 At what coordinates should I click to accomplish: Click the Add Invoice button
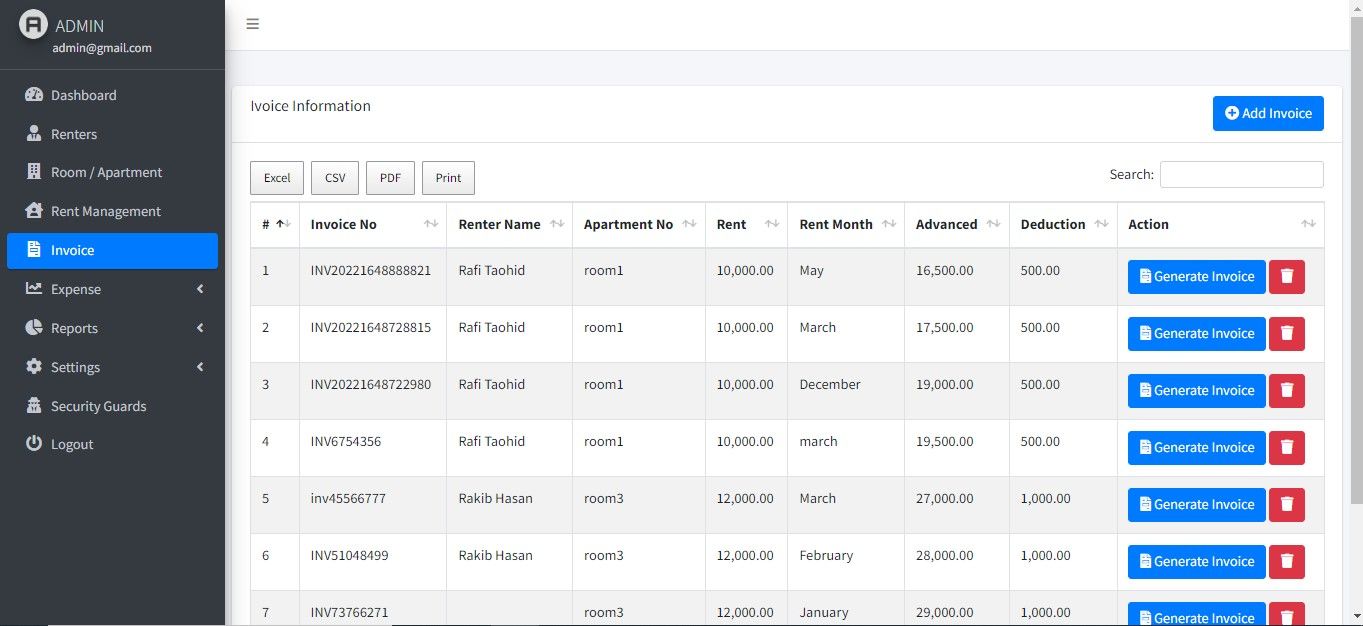(x=1268, y=113)
